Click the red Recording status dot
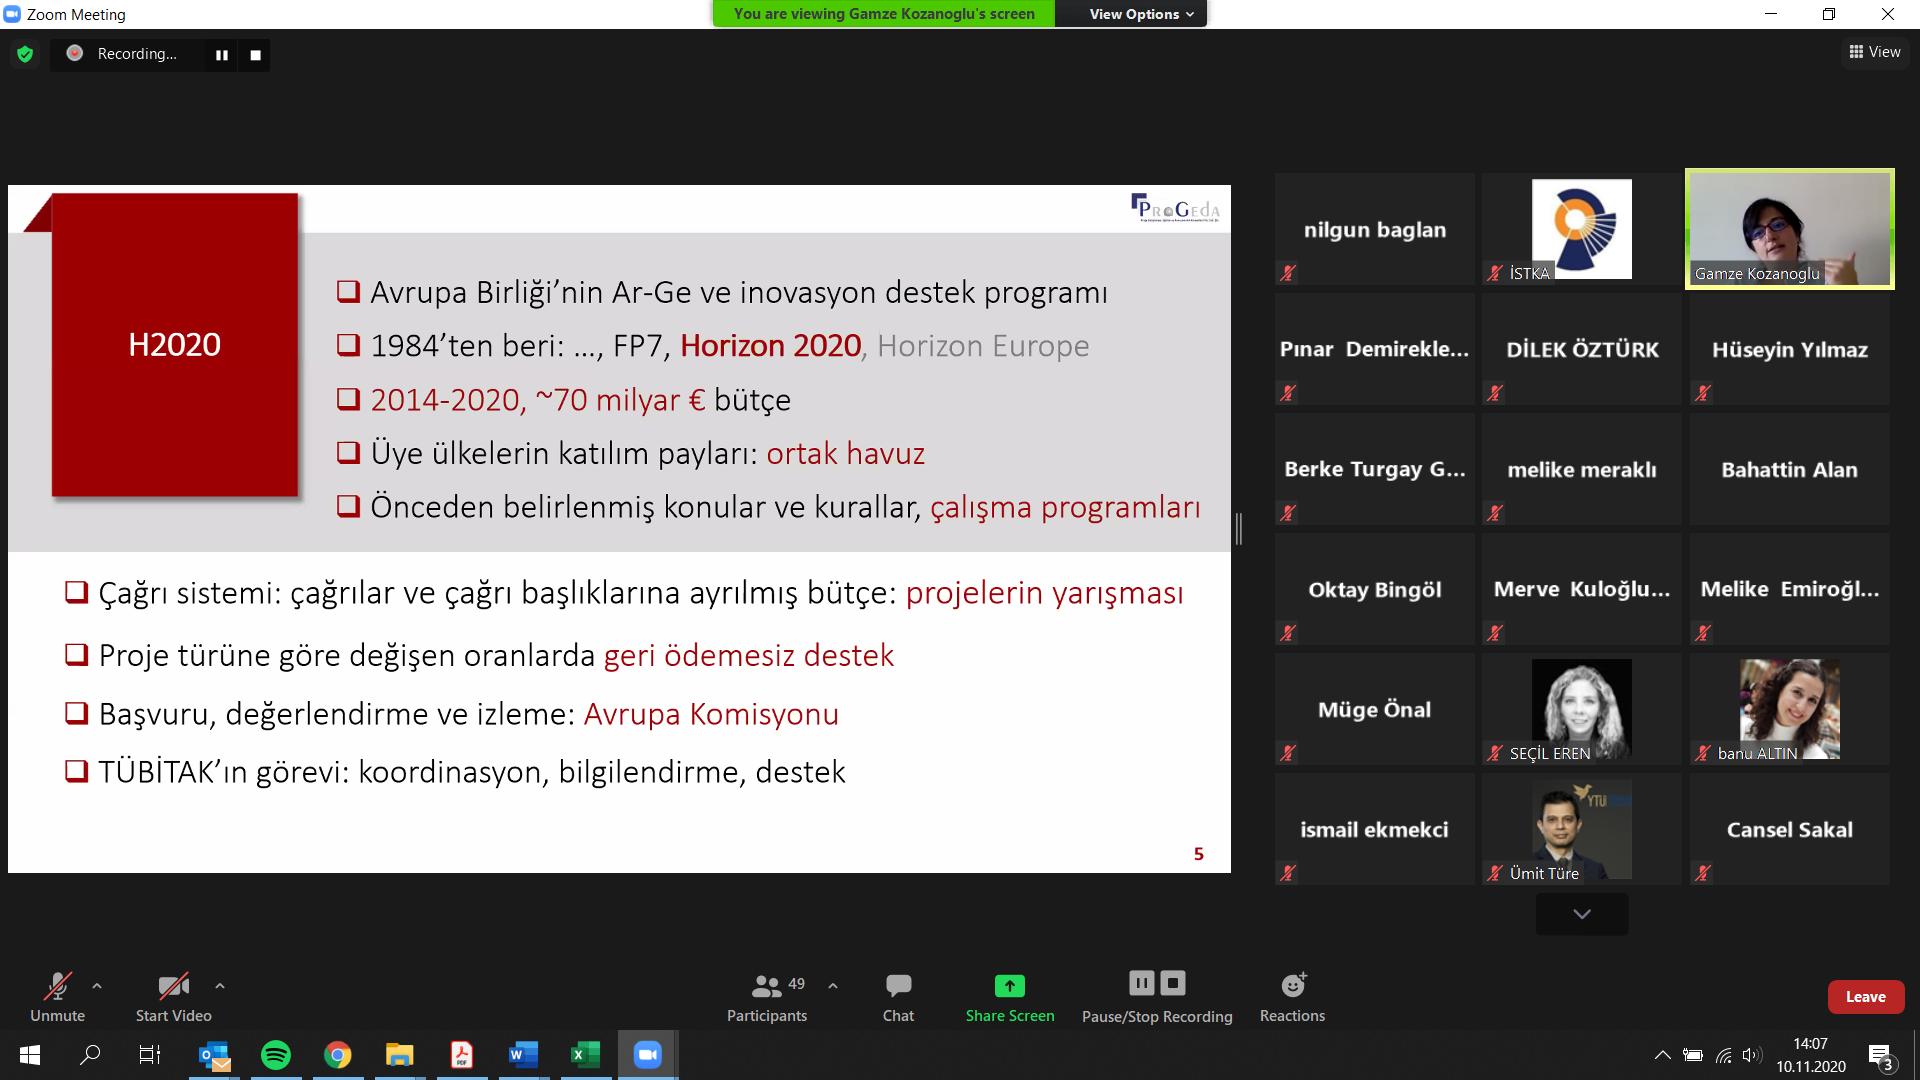Viewport: 1920px width, 1080px height. [75, 53]
